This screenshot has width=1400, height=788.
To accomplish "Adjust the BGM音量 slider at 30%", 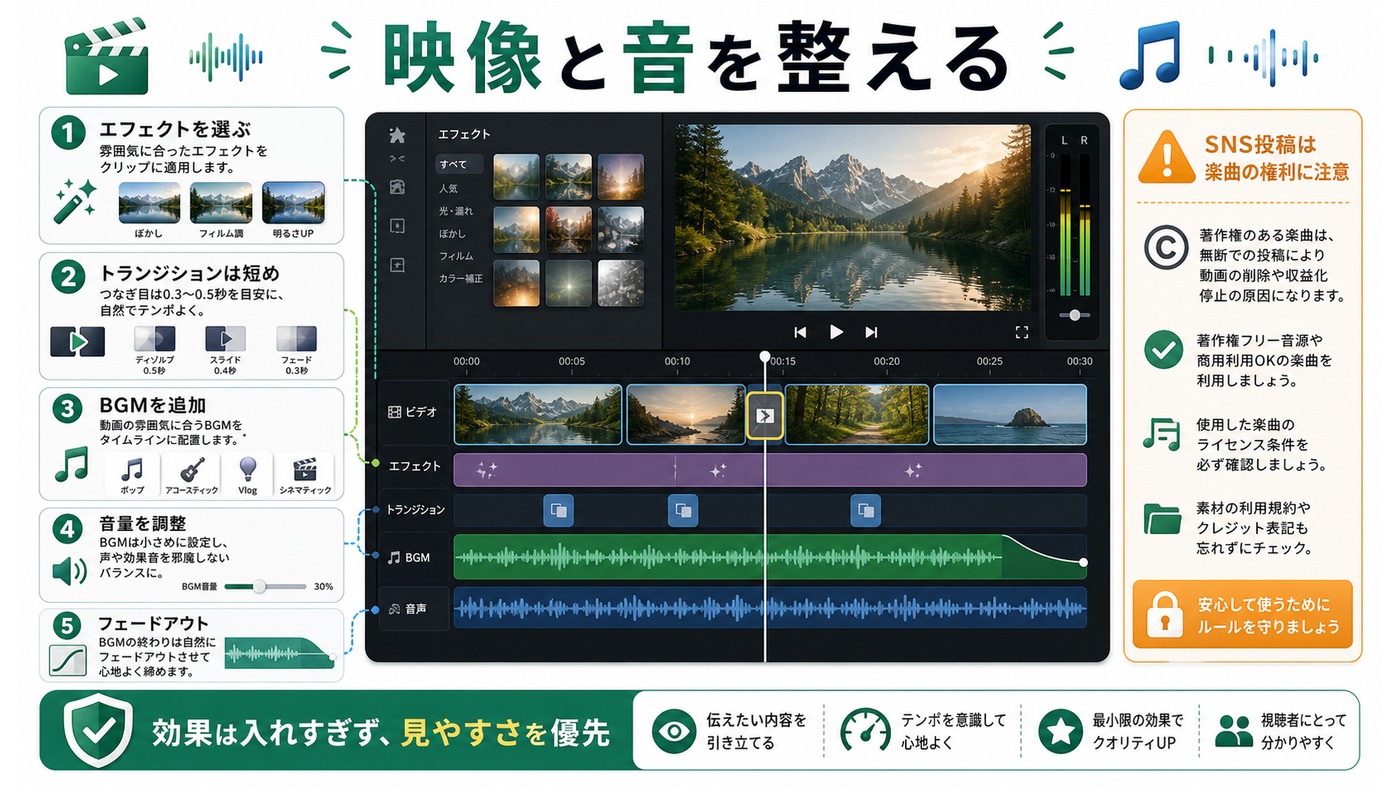I will coord(260,587).
